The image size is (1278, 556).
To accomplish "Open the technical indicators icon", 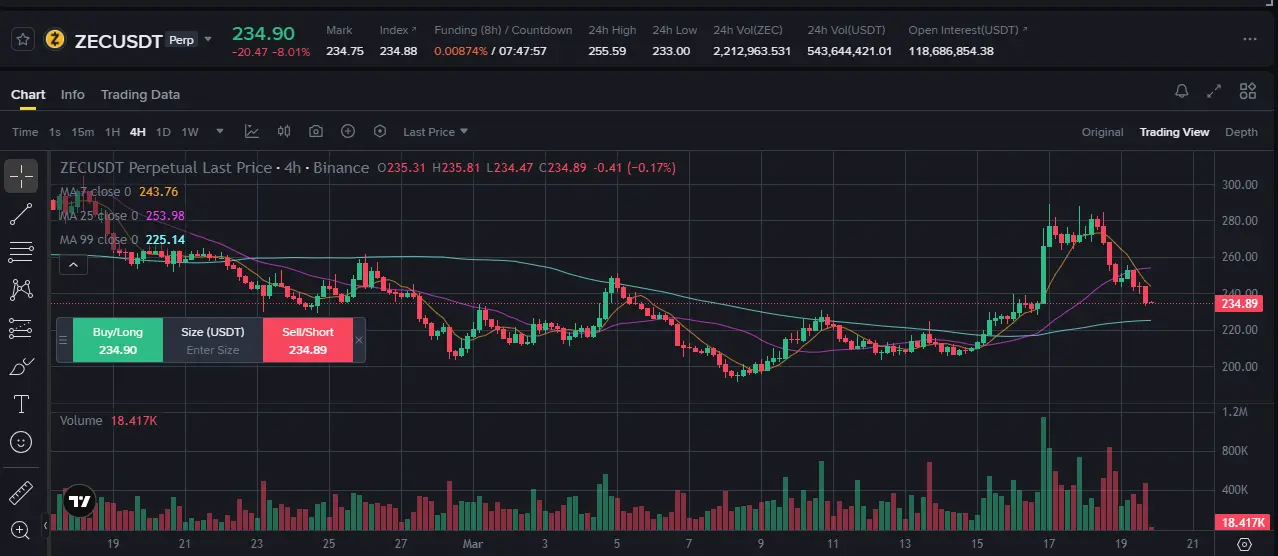I will pos(252,131).
